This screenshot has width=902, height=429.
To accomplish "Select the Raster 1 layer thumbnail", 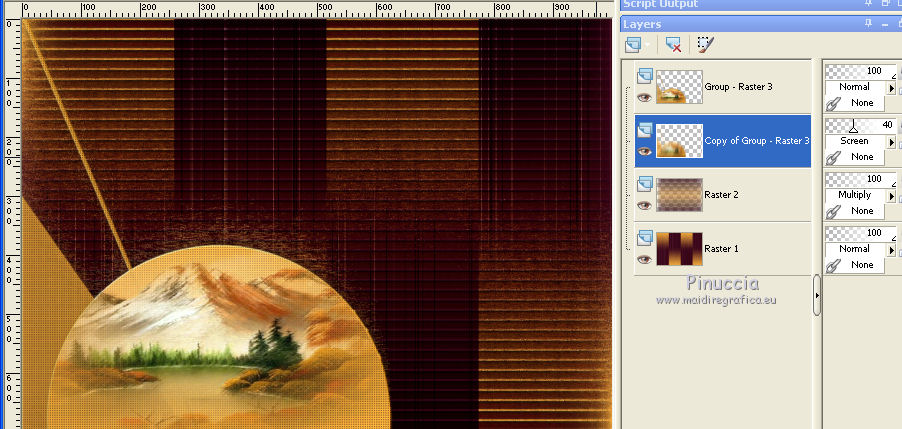I will (679, 249).
